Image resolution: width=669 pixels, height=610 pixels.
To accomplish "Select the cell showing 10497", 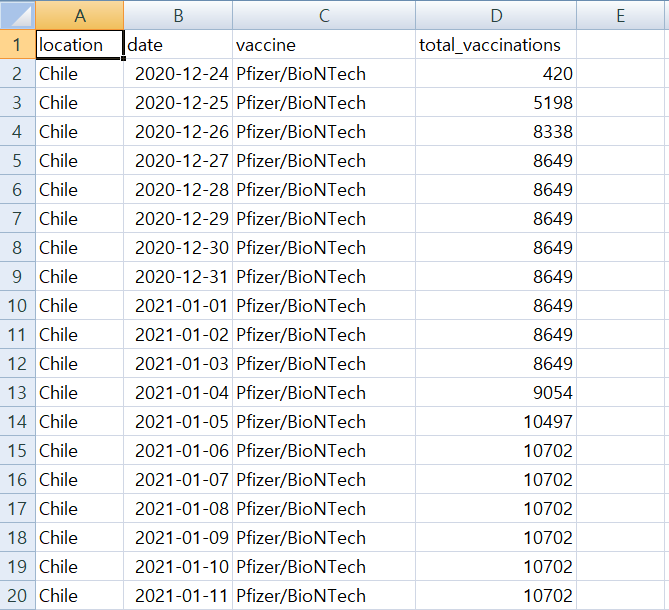I will click(x=496, y=421).
